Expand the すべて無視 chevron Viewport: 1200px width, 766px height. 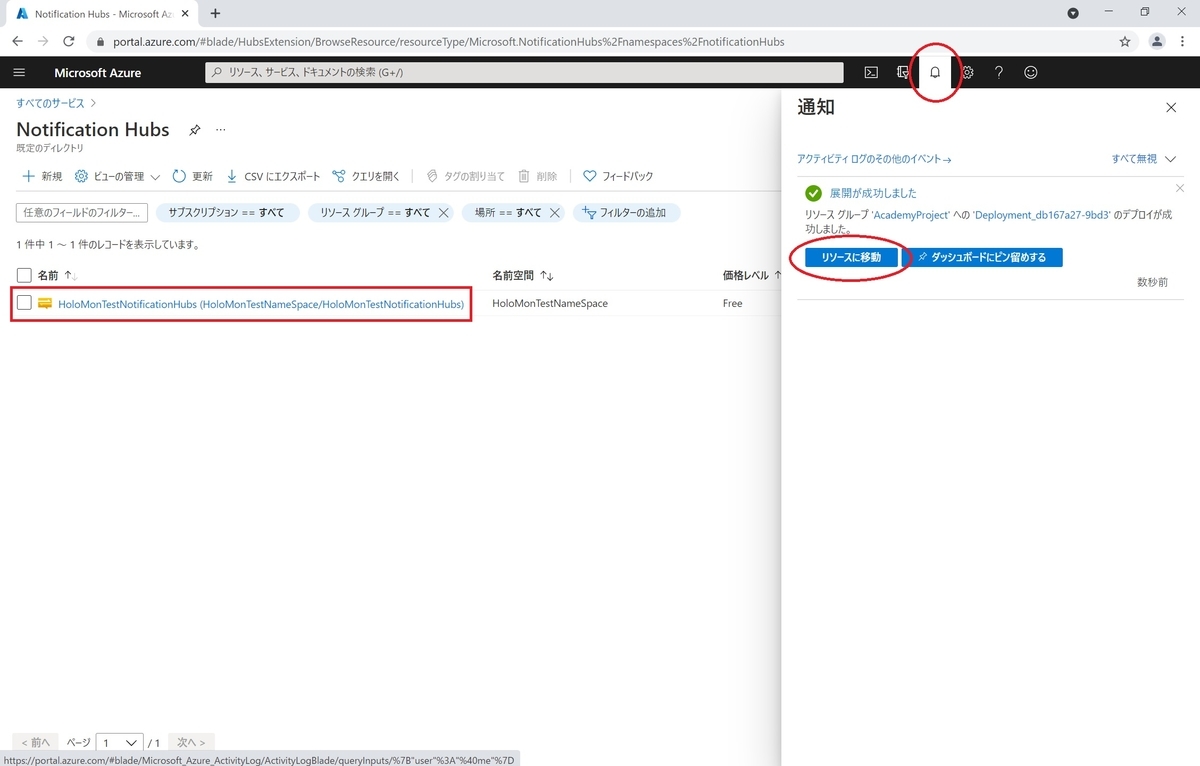pyautogui.click(x=1171, y=159)
